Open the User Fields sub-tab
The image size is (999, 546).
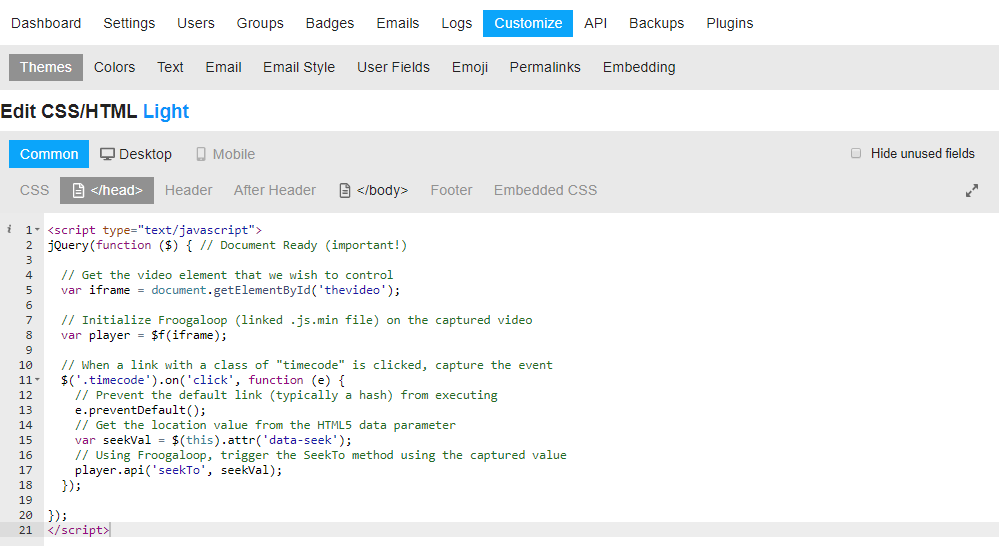[x=393, y=68]
